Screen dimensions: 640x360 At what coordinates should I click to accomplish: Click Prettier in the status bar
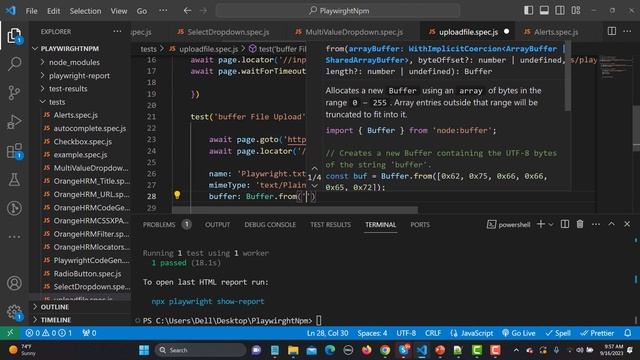[597, 333]
